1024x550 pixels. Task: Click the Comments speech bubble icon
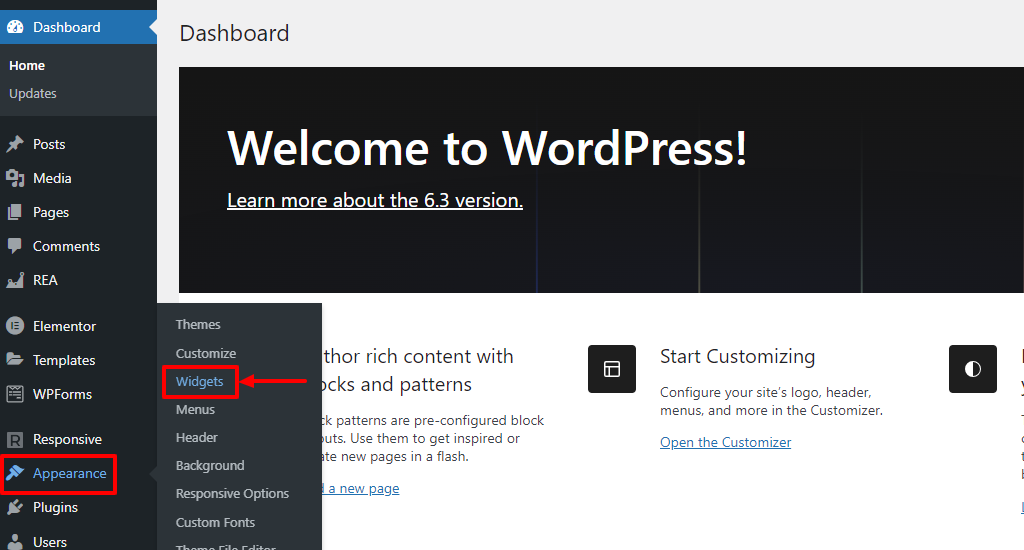click(x=15, y=246)
